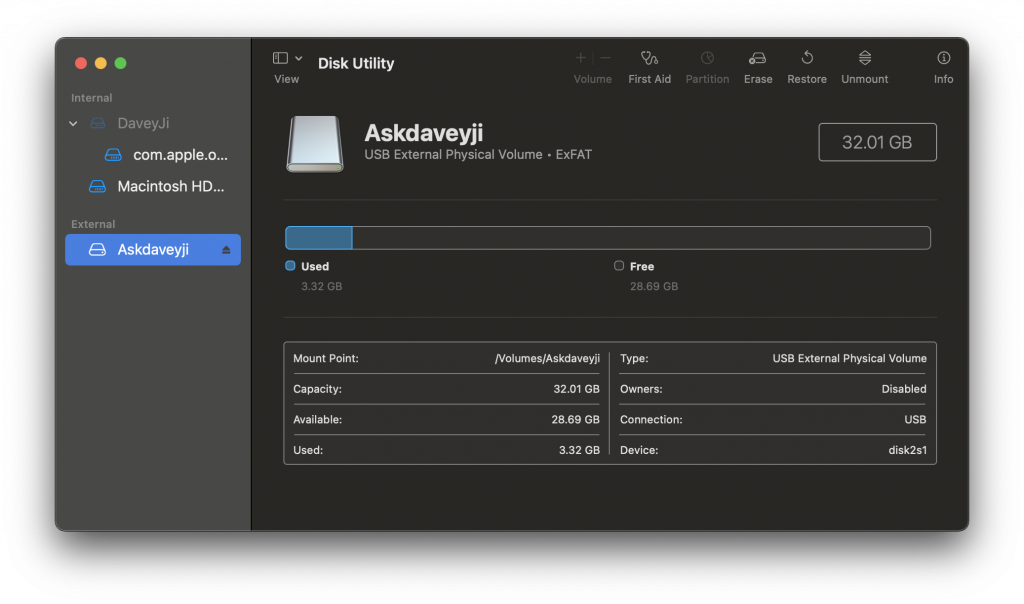Click the empty Free legend swatch
Viewport: 1024px width, 604px height.
coord(618,266)
